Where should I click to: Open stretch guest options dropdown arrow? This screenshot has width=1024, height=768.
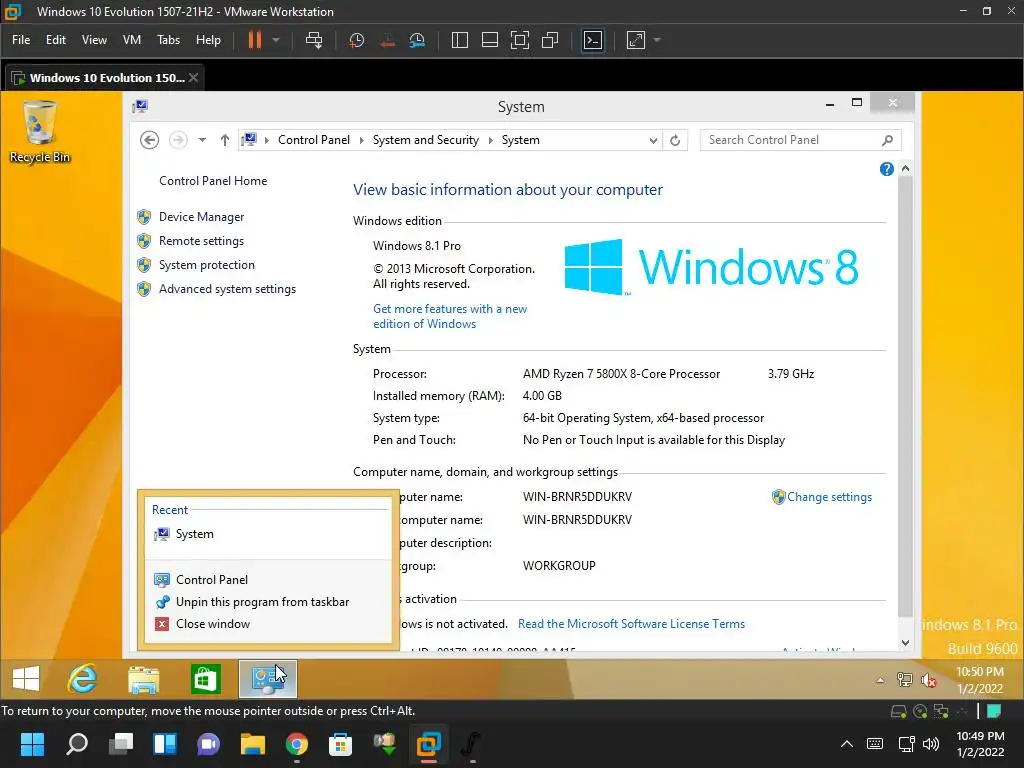(657, 40)
